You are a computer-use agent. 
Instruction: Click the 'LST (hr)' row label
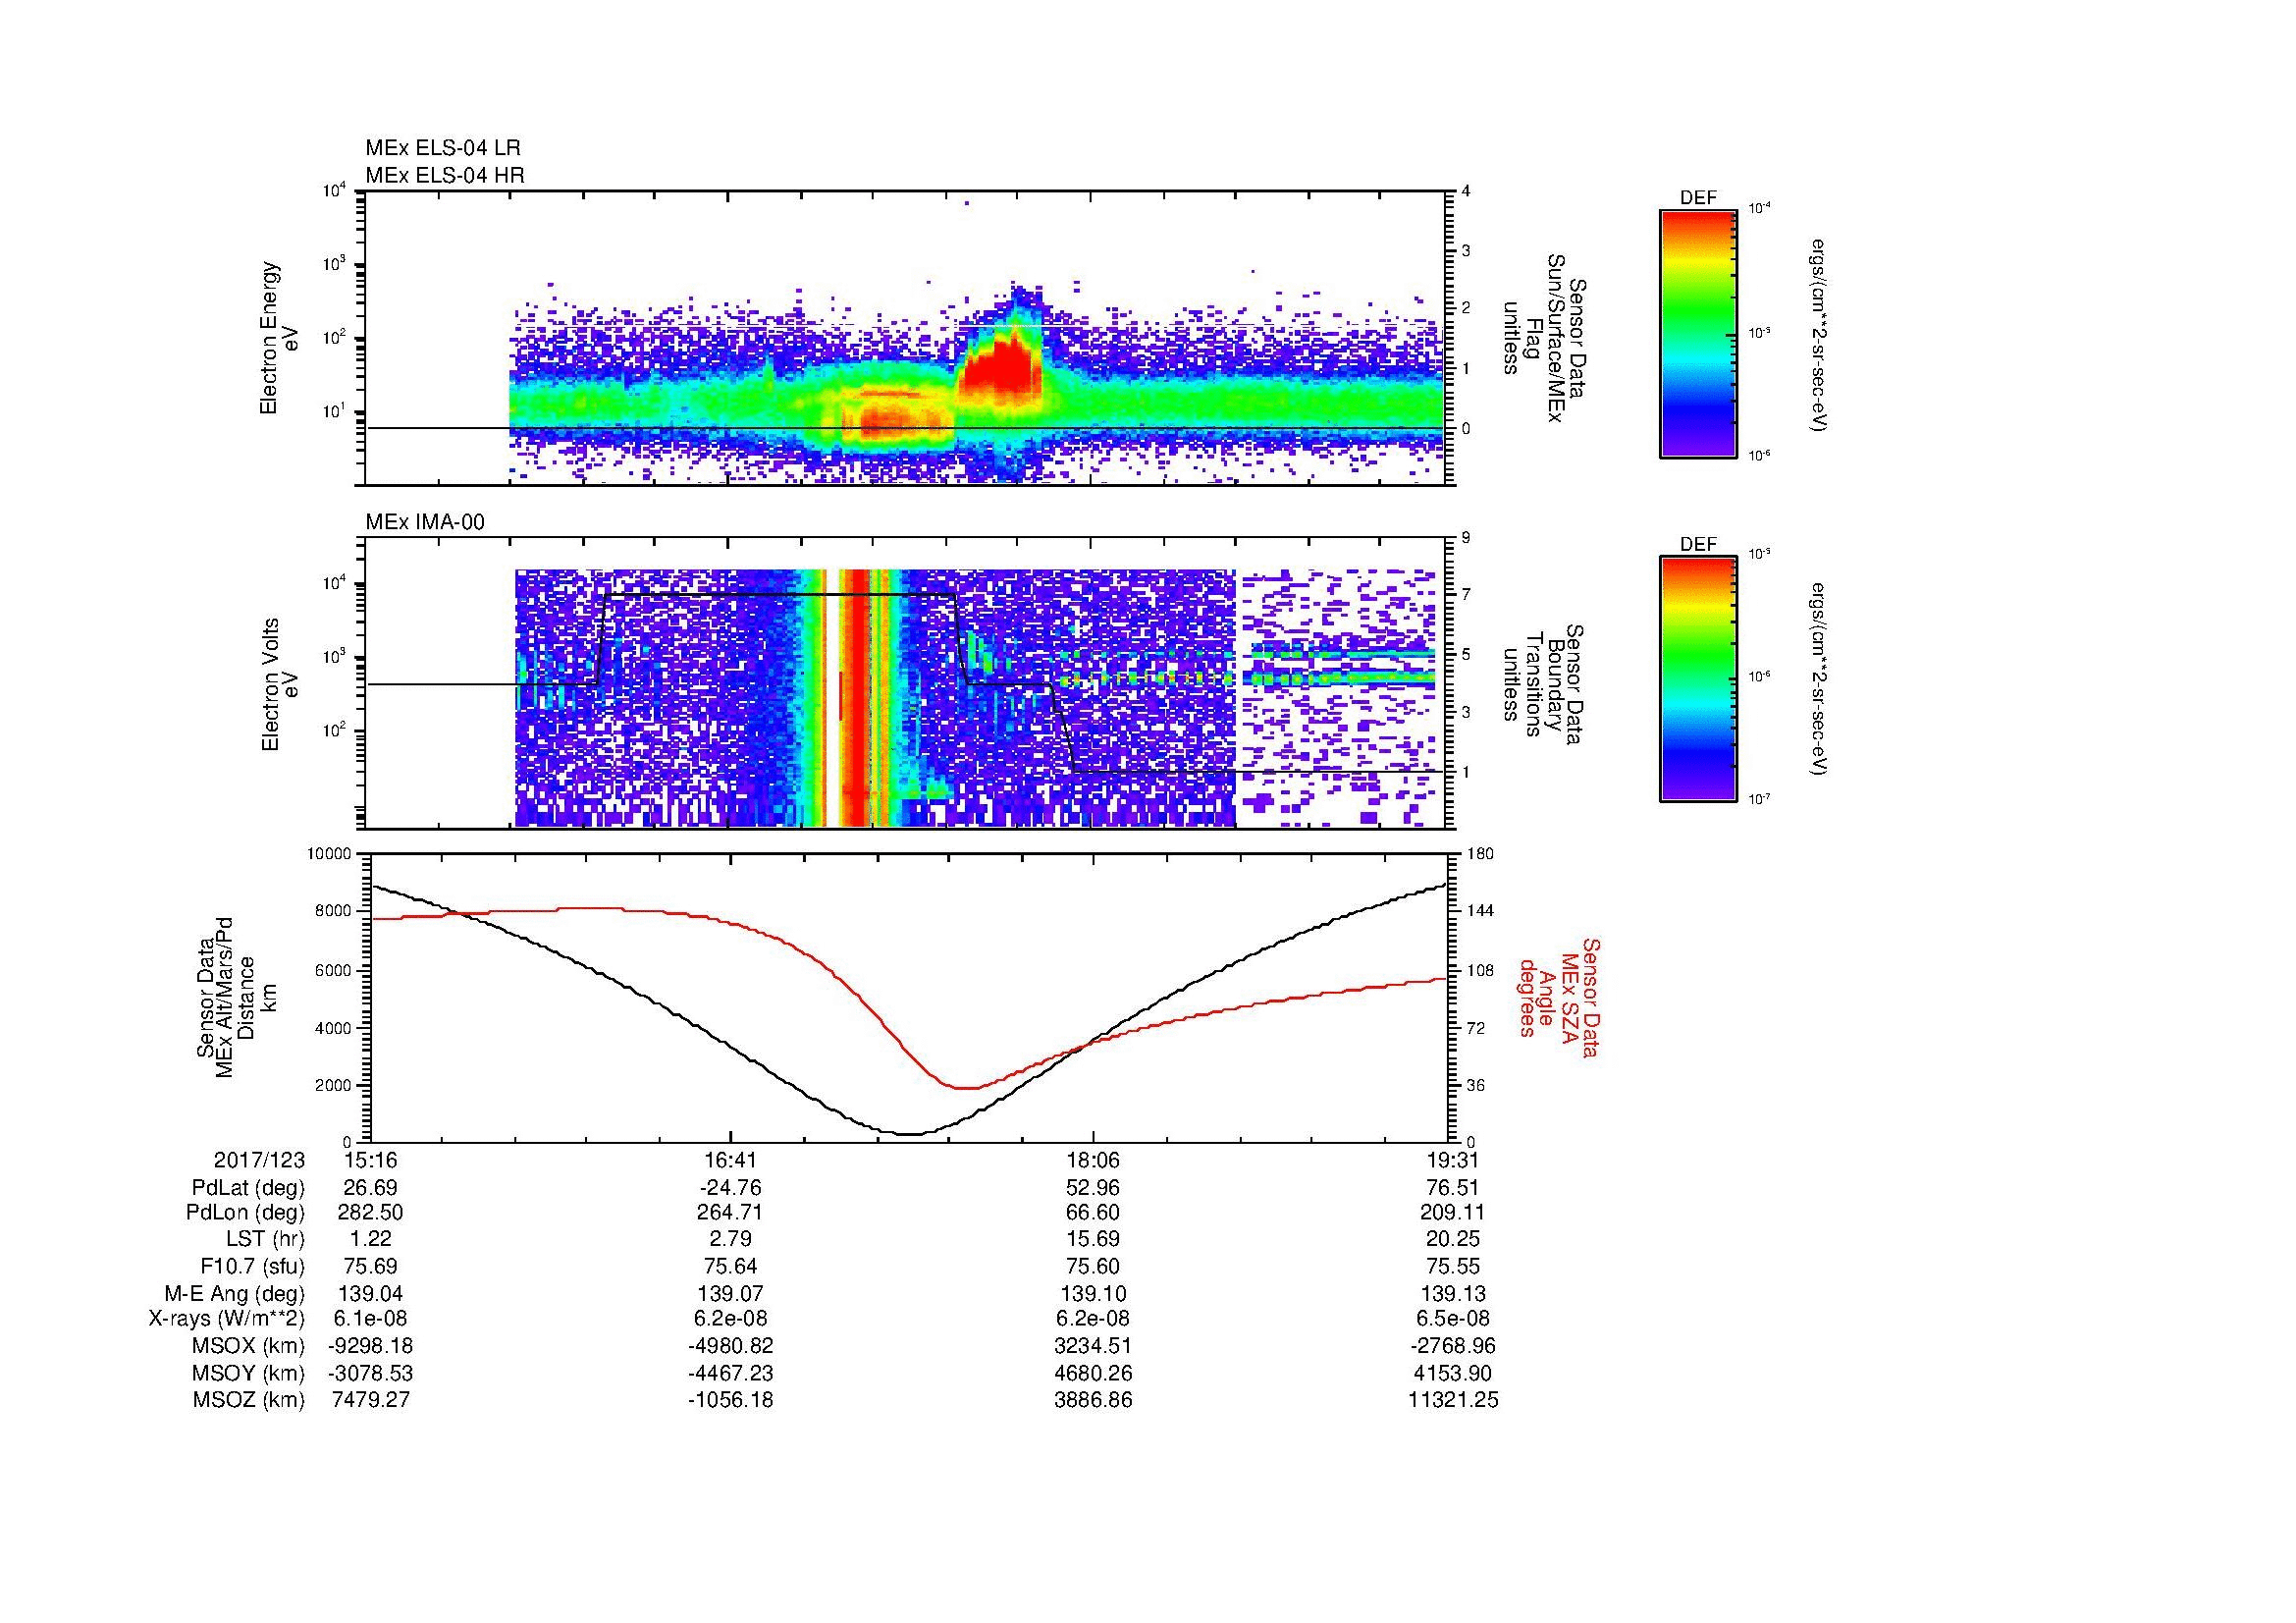coord(265,1239)
